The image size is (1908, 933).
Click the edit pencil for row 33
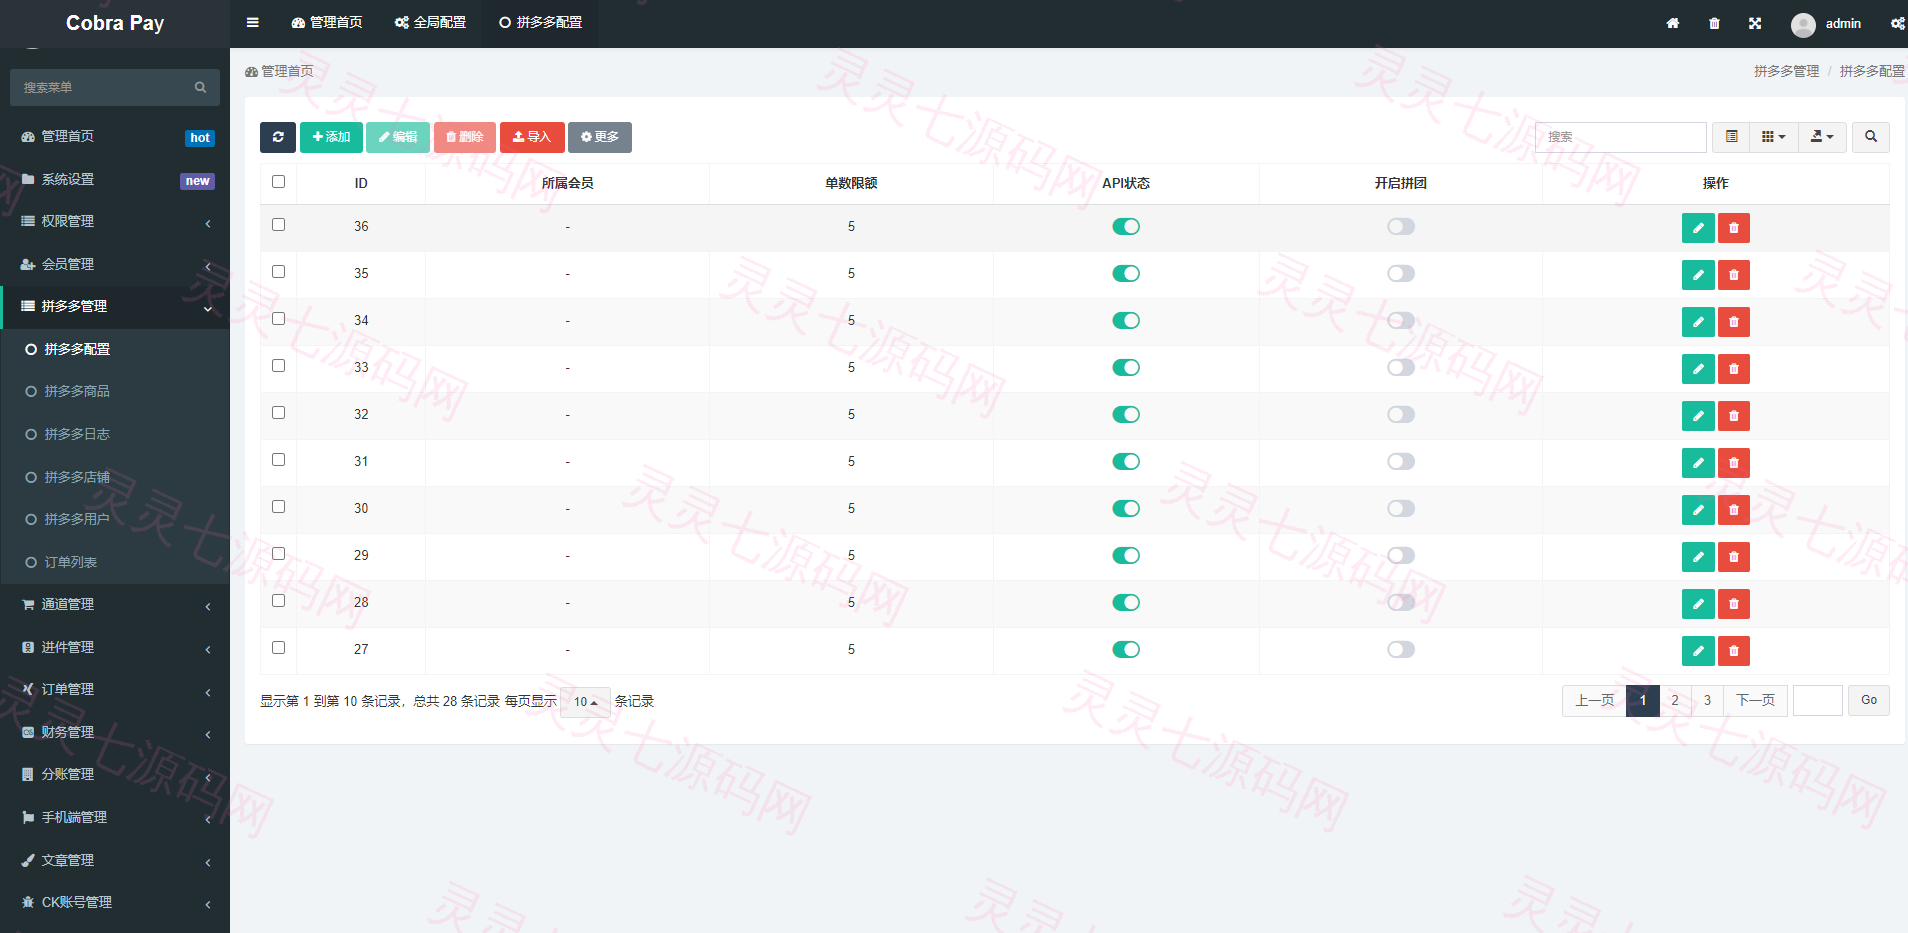[1698, 369]
